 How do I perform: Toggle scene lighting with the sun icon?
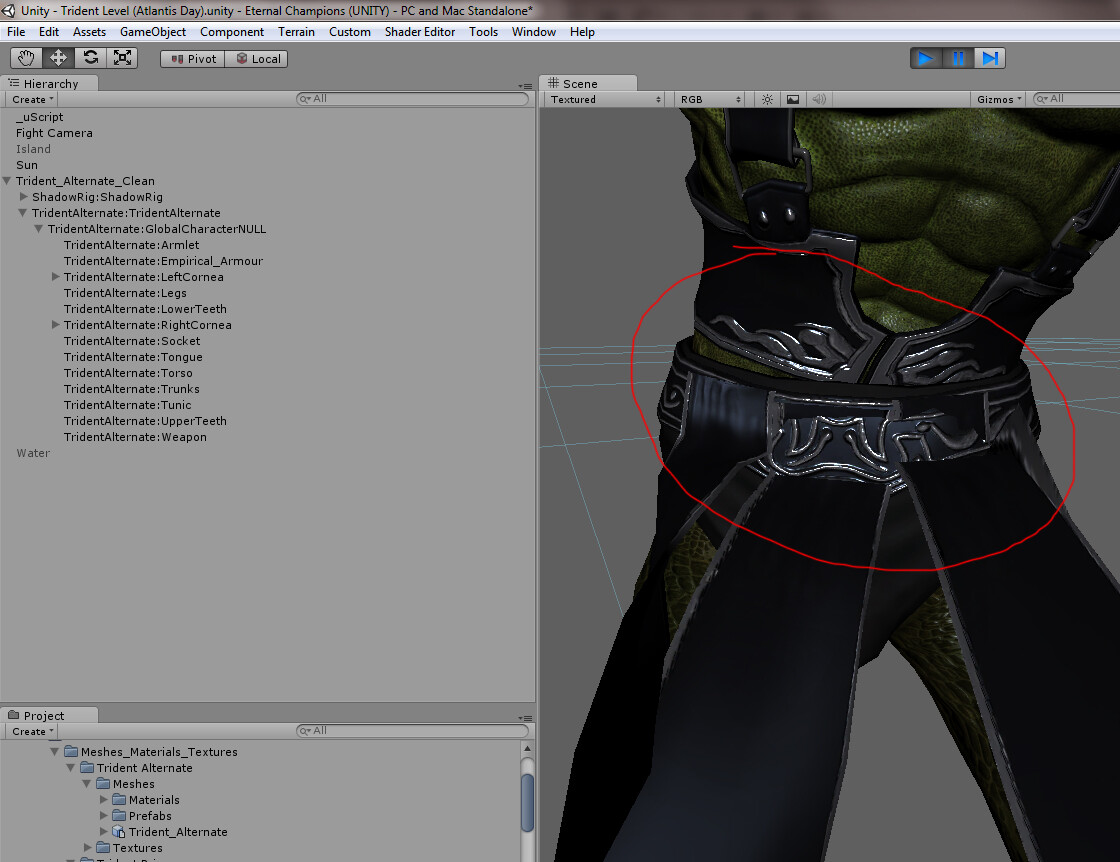(766, 99)
